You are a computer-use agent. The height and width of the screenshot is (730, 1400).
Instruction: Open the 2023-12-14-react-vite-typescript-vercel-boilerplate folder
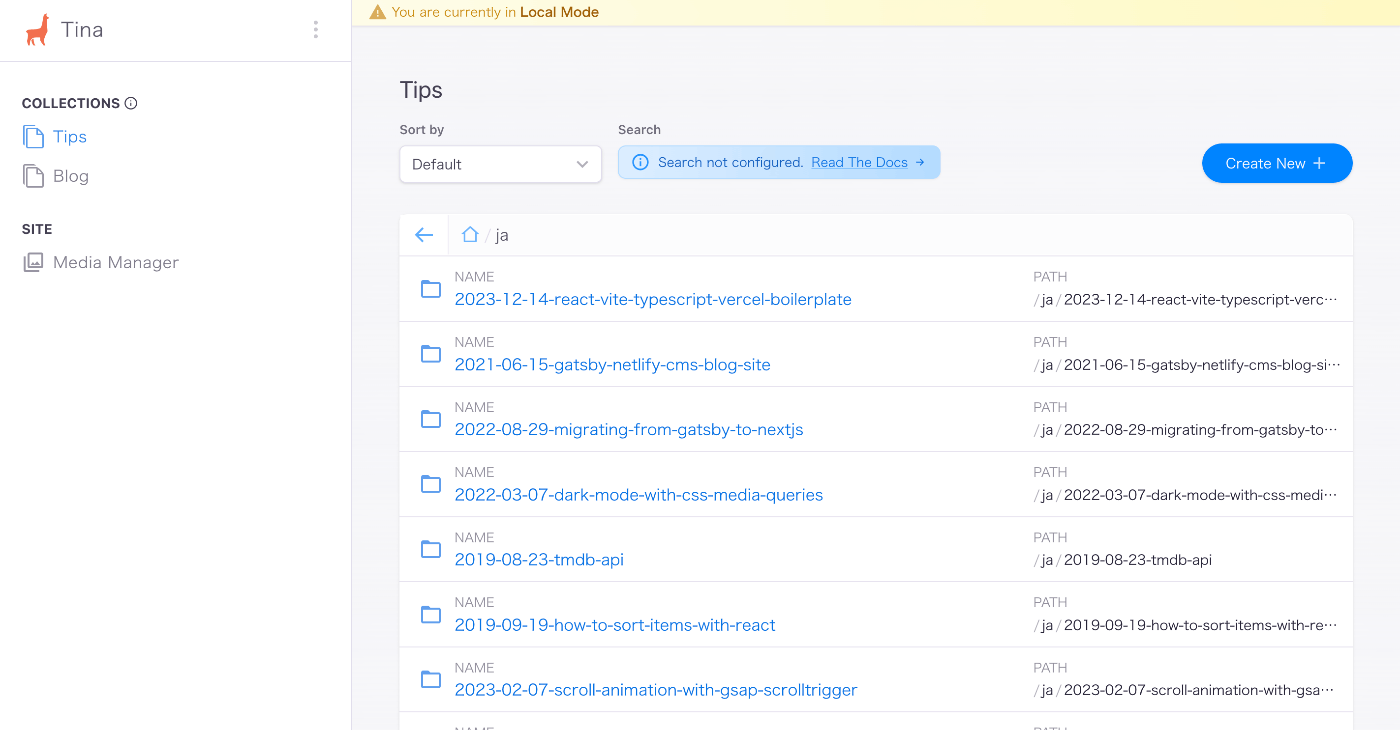click(x=653, y=299)
